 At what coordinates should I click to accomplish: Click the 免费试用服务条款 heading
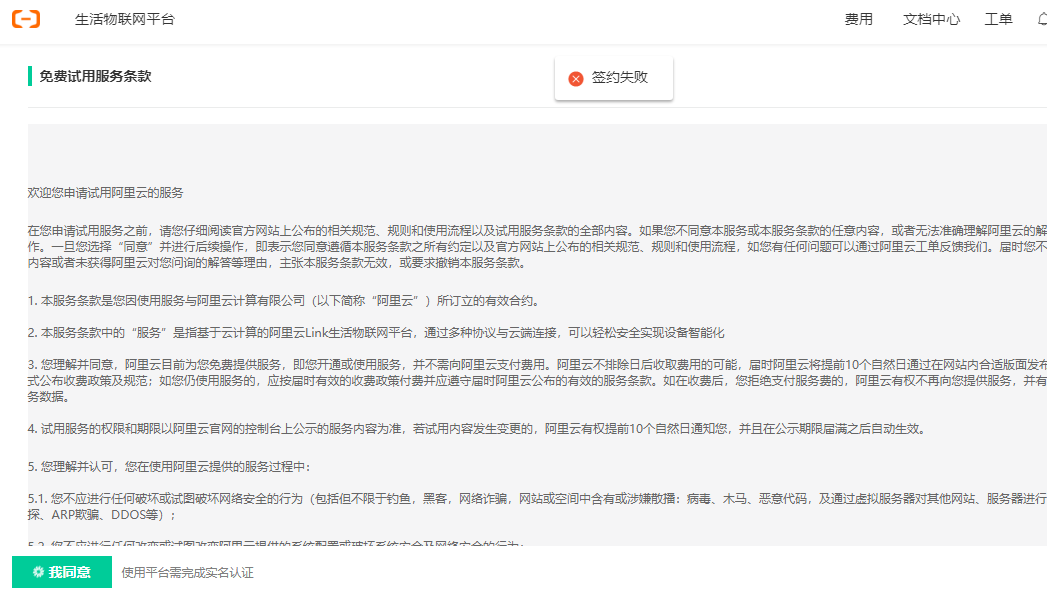[95, 76]
